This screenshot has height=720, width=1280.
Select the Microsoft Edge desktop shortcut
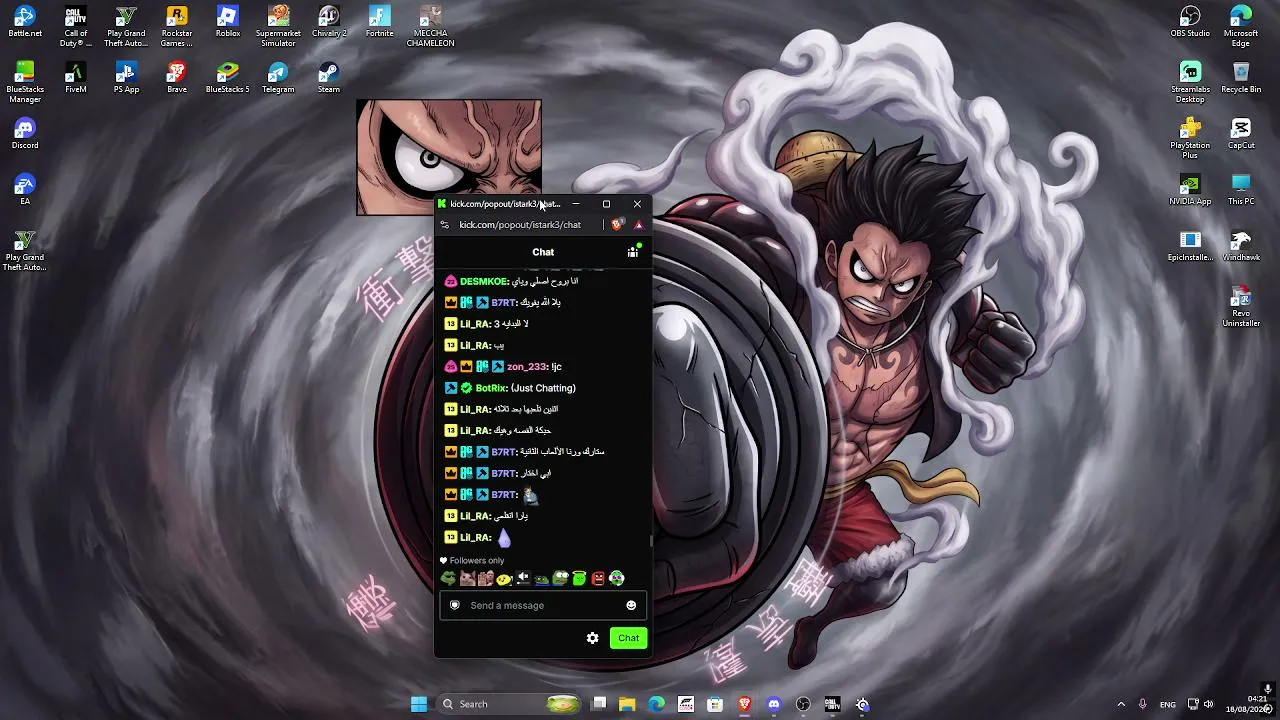[x=1241, y=27]
